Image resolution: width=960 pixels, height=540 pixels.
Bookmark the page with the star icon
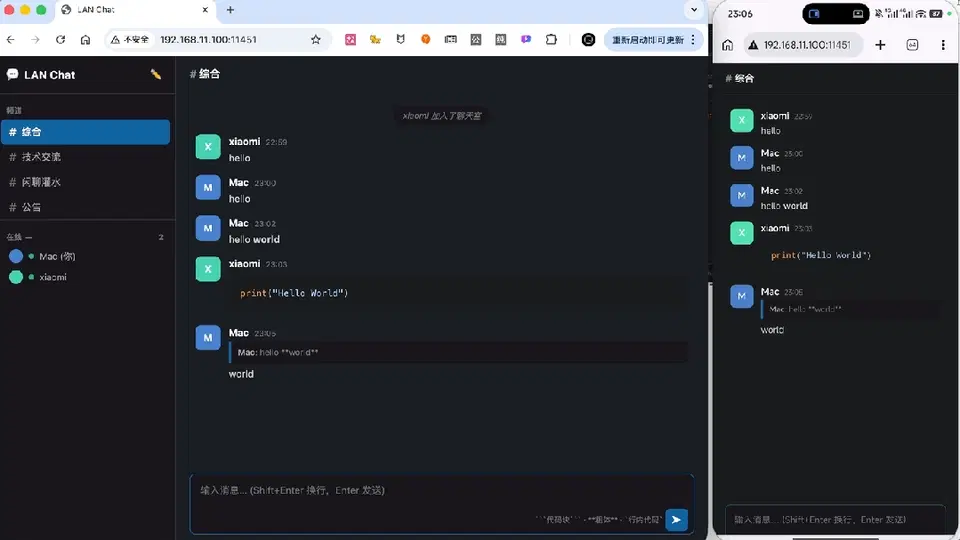315,40
